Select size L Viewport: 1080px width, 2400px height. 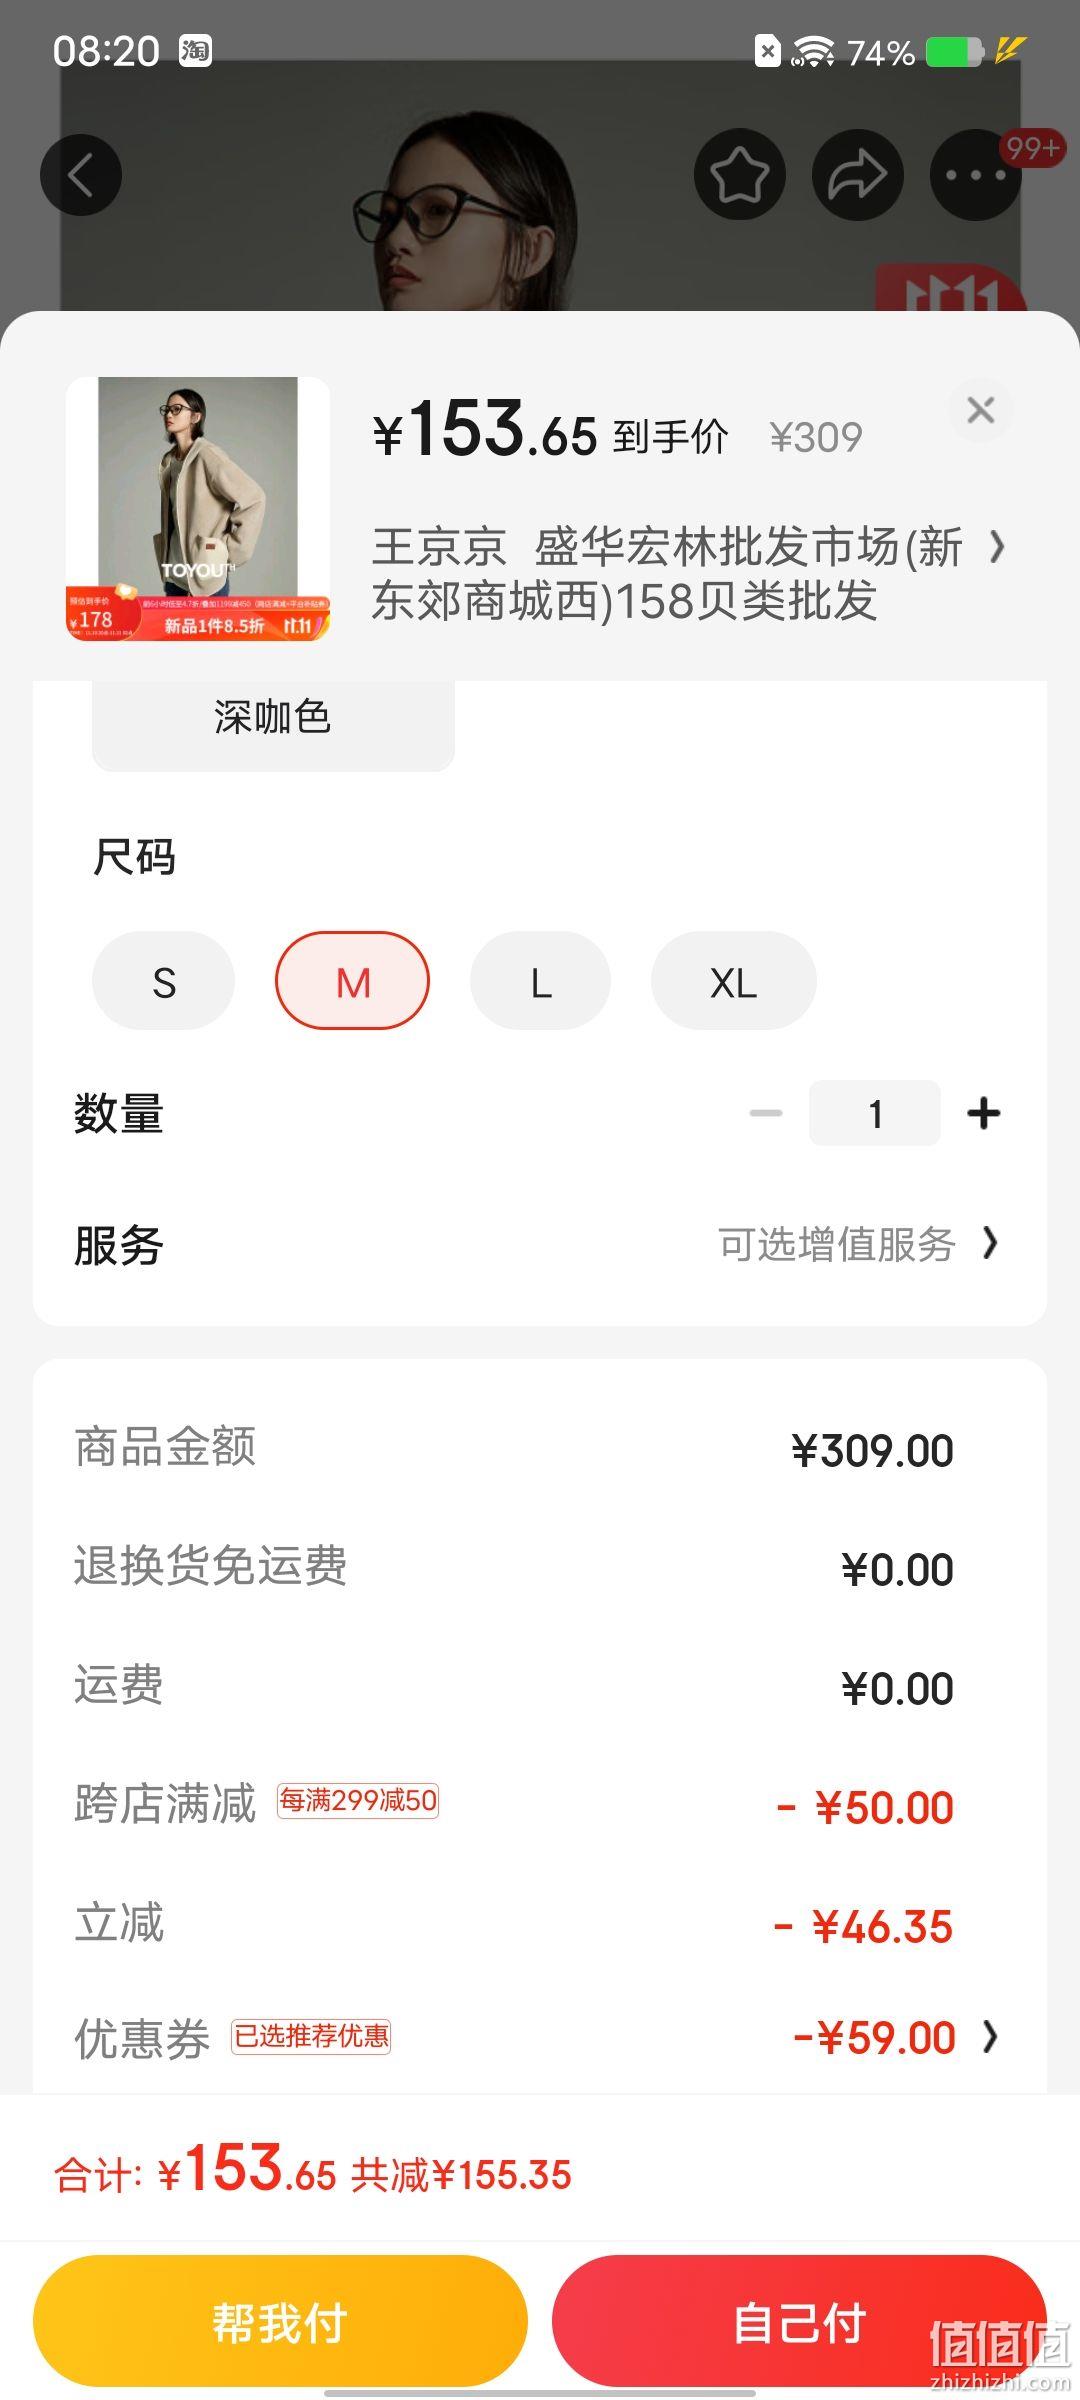541,981
